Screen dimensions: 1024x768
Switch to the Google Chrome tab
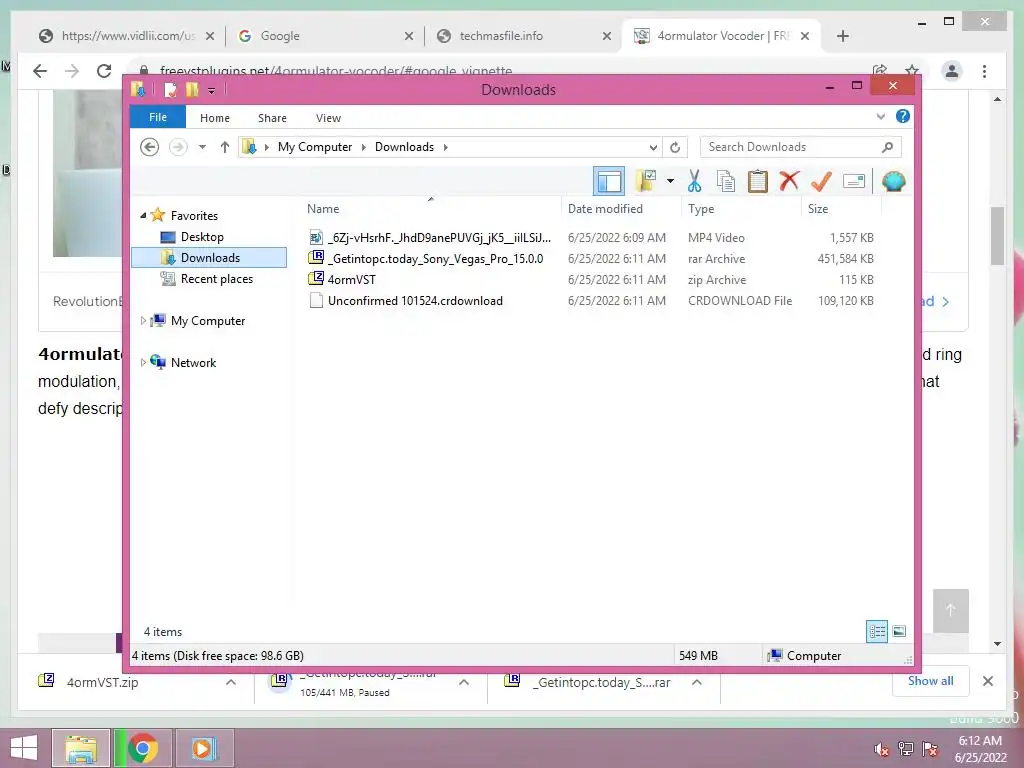325,36
